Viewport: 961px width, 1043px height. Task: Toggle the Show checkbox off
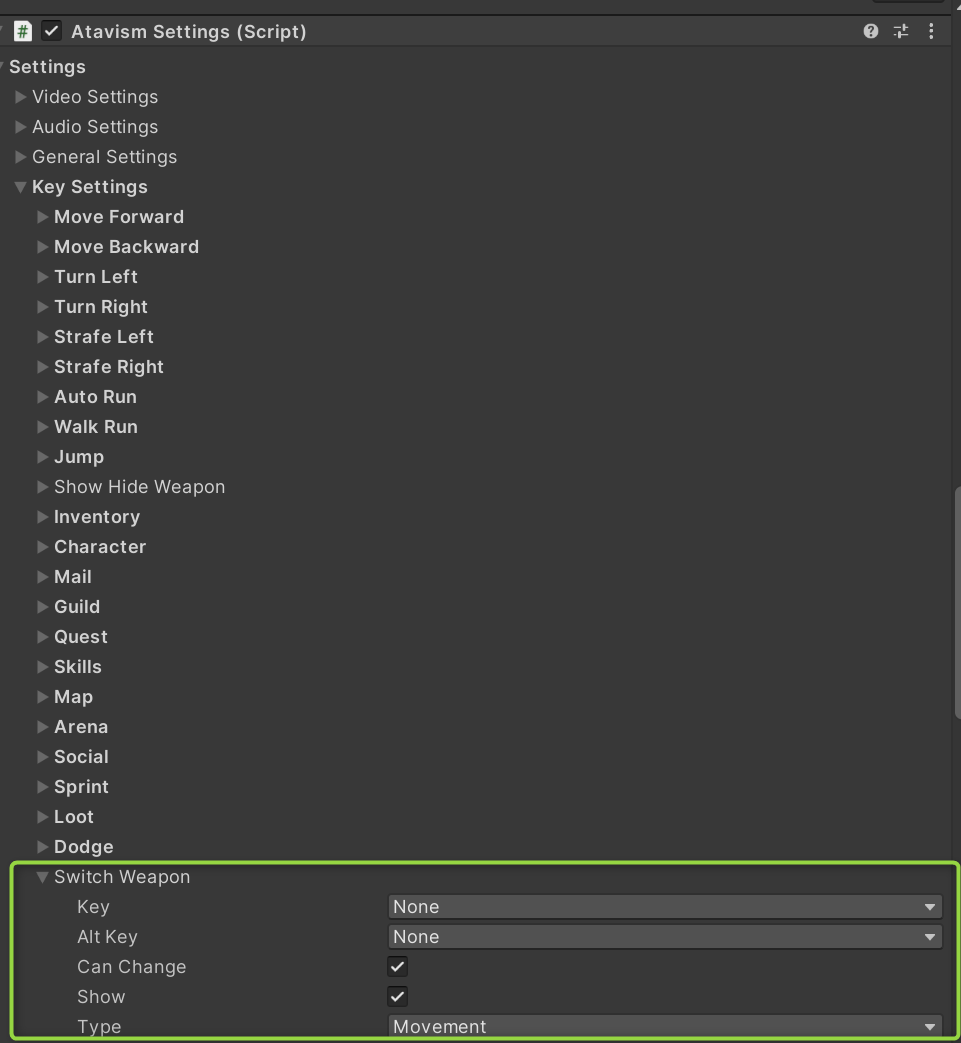pos(397,997)
